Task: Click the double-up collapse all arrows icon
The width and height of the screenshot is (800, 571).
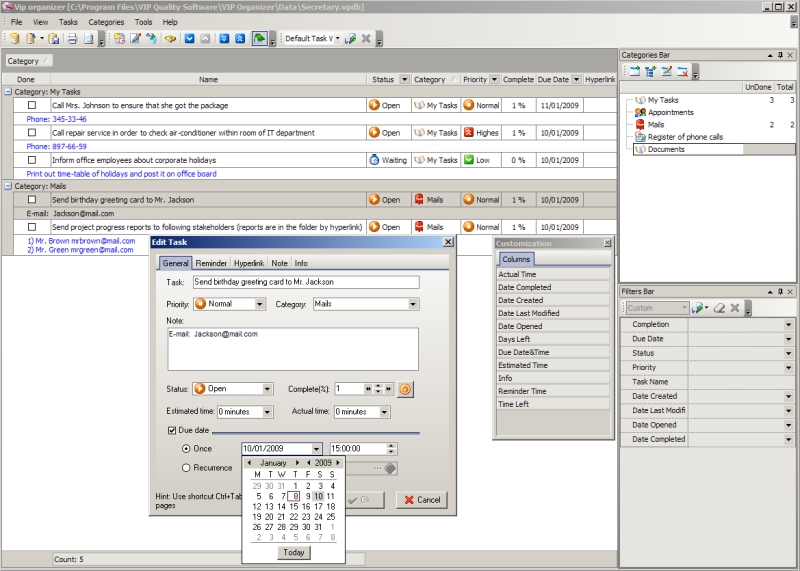Action: click(x=240, y=39)
